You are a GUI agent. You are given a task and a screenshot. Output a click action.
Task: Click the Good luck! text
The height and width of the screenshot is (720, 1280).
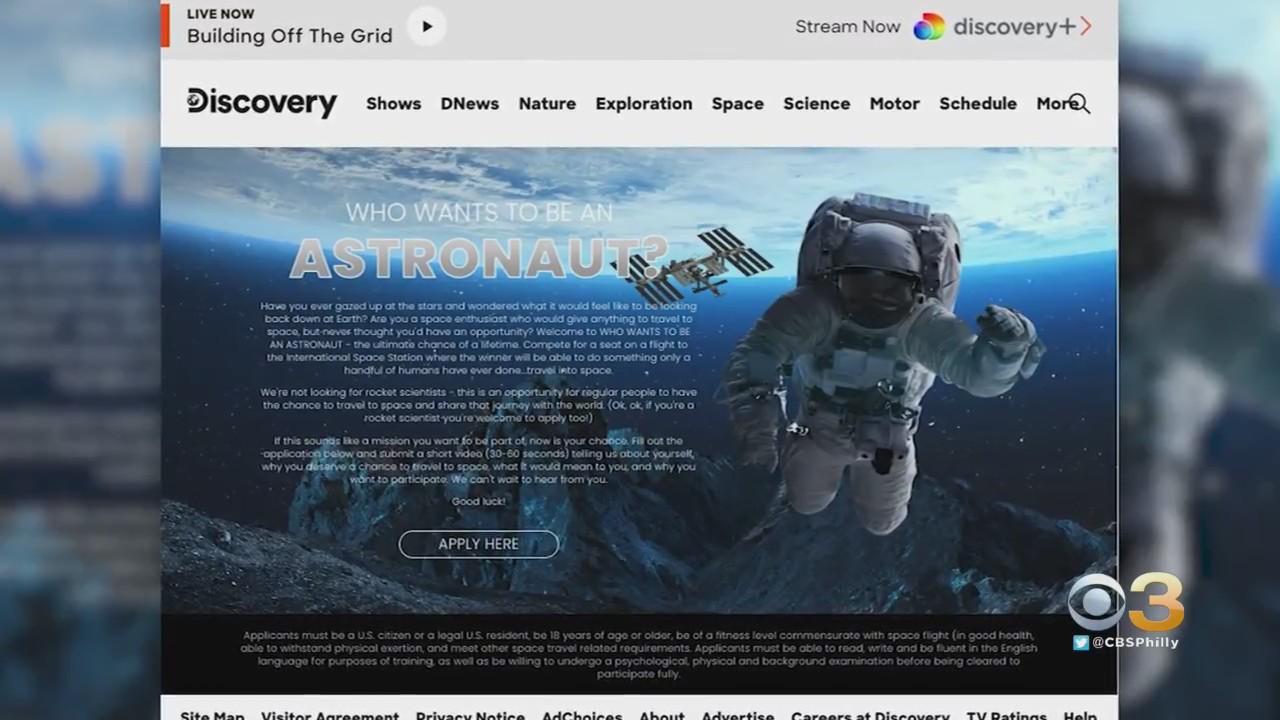point(478,501)
